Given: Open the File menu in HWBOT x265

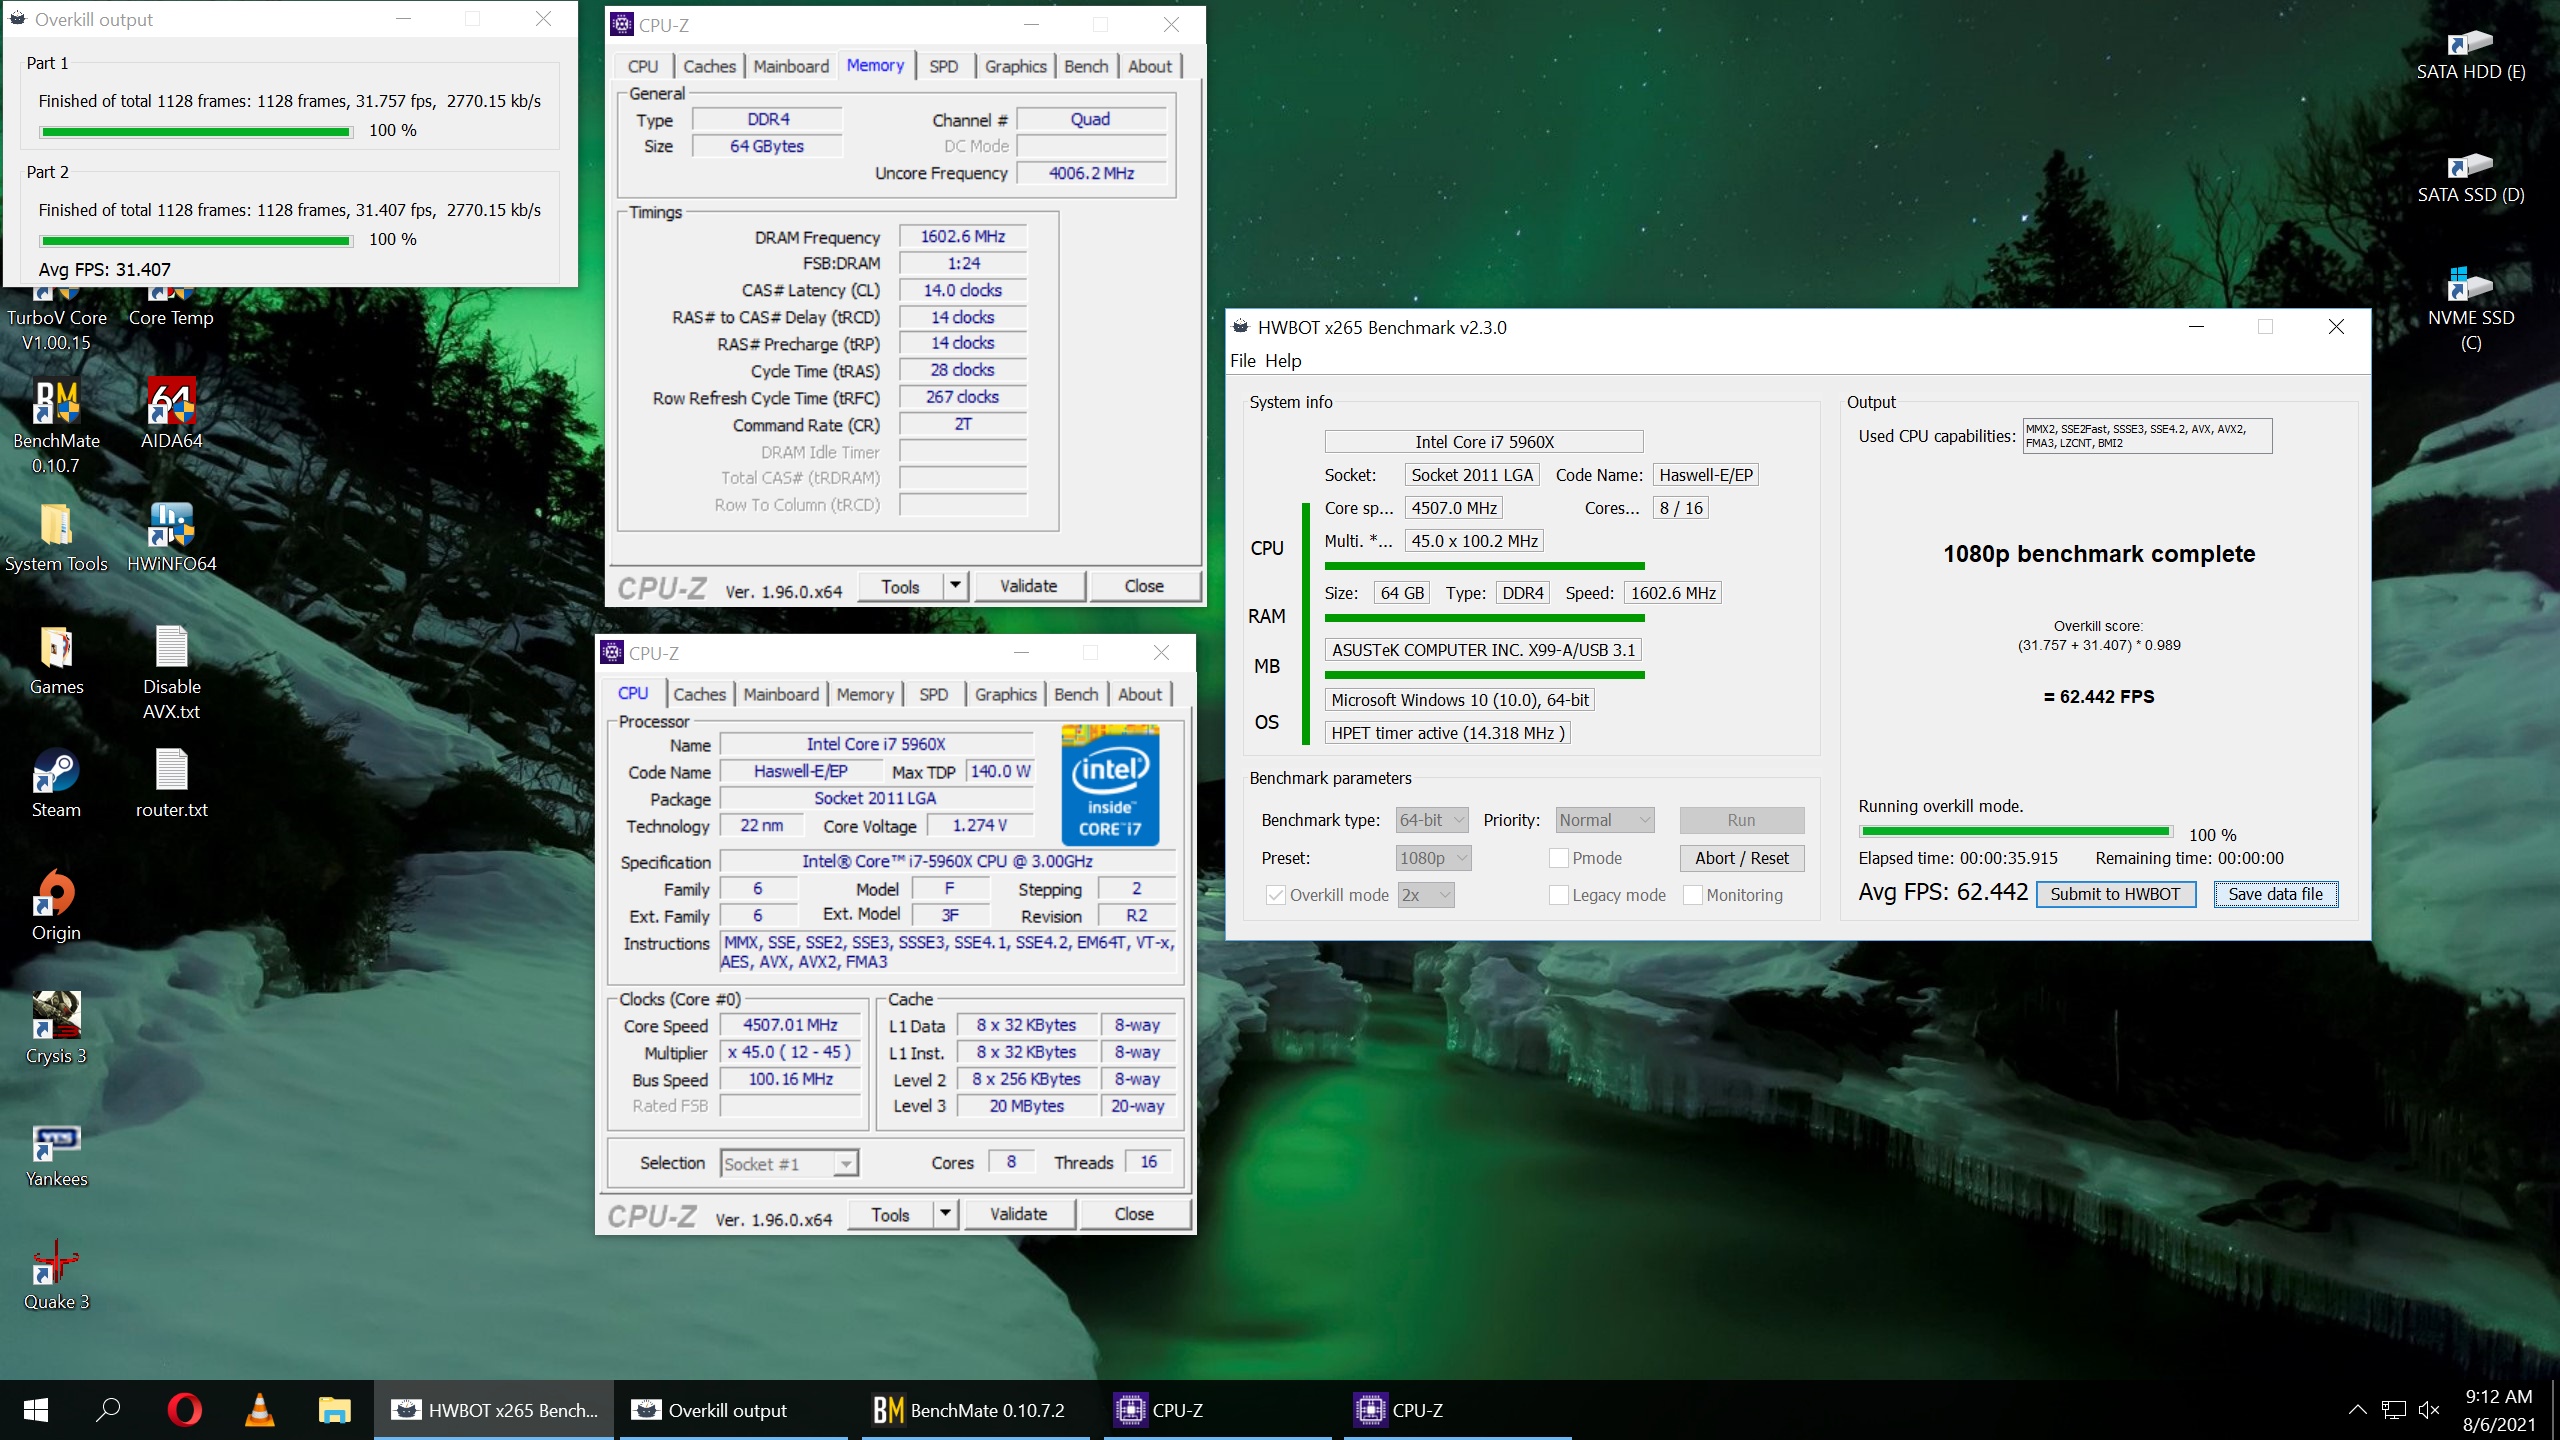Looking at the screenshot, I should [x=1243, y=361].
